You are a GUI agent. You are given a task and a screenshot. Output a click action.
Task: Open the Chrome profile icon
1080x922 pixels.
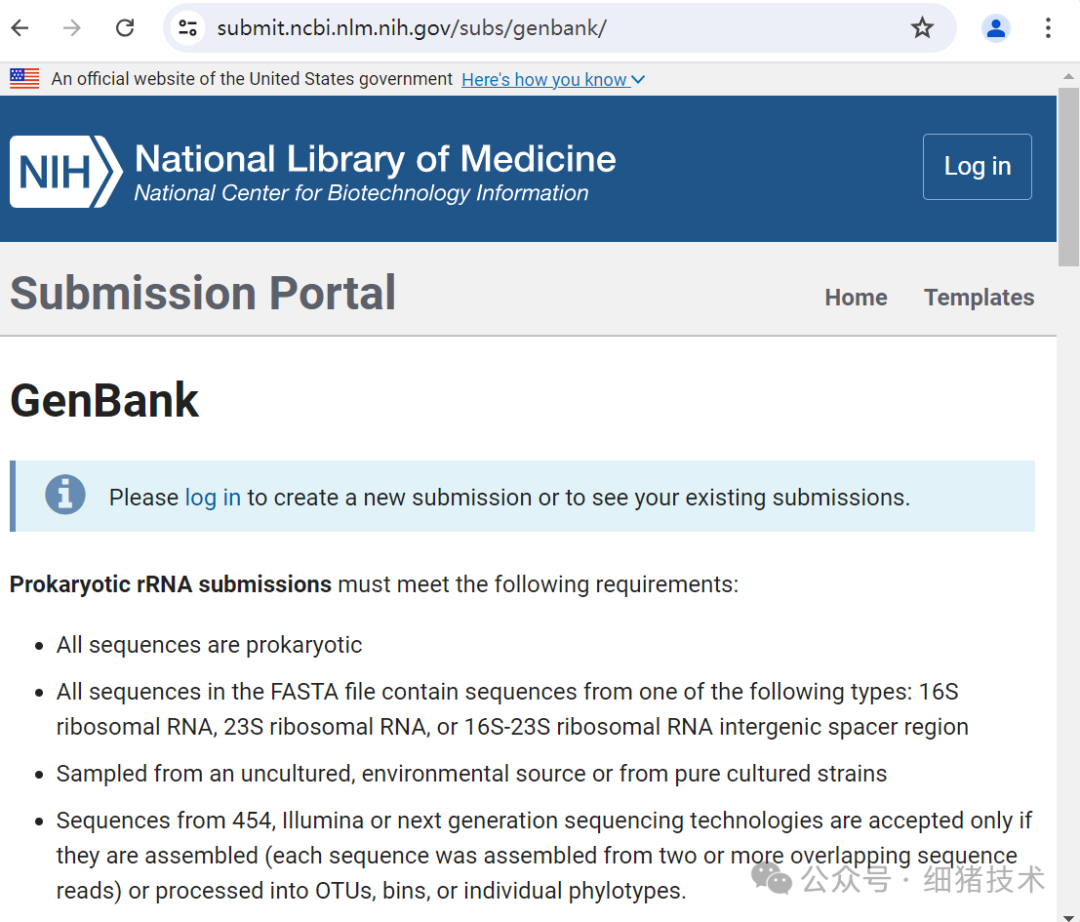click(995, 28)
